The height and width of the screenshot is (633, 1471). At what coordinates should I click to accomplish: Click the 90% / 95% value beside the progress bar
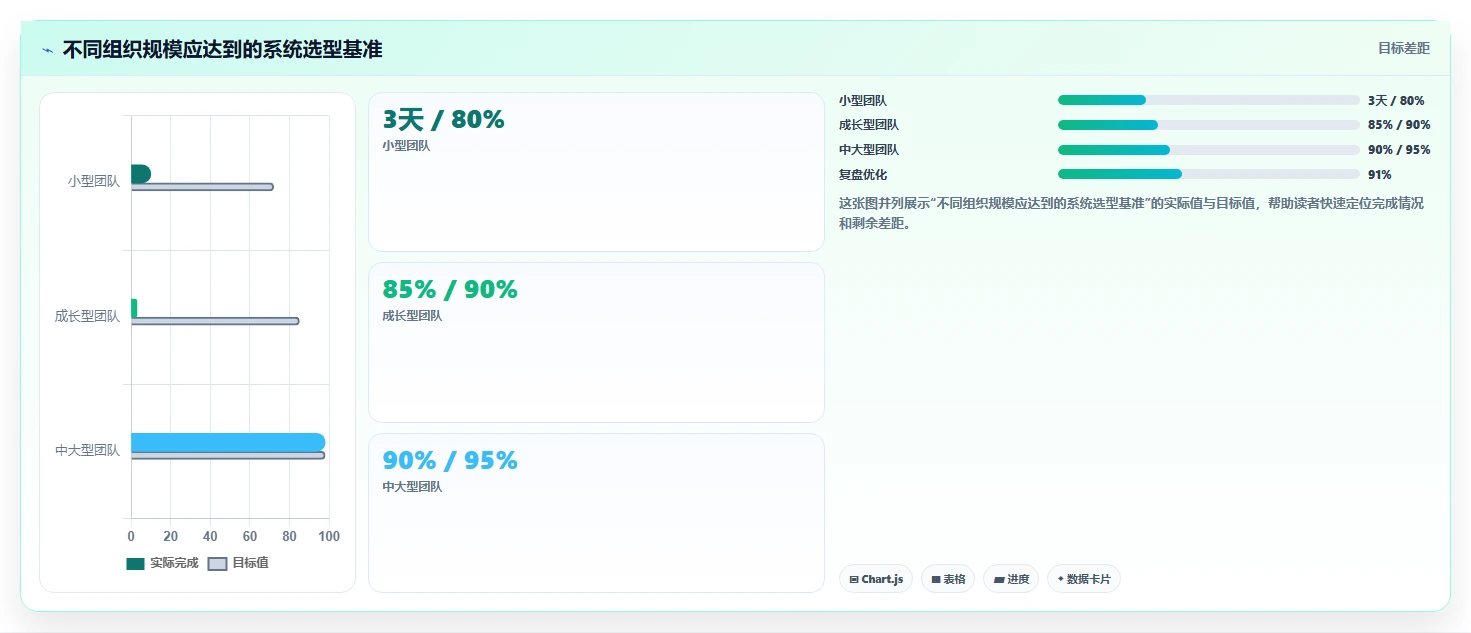1399,150
